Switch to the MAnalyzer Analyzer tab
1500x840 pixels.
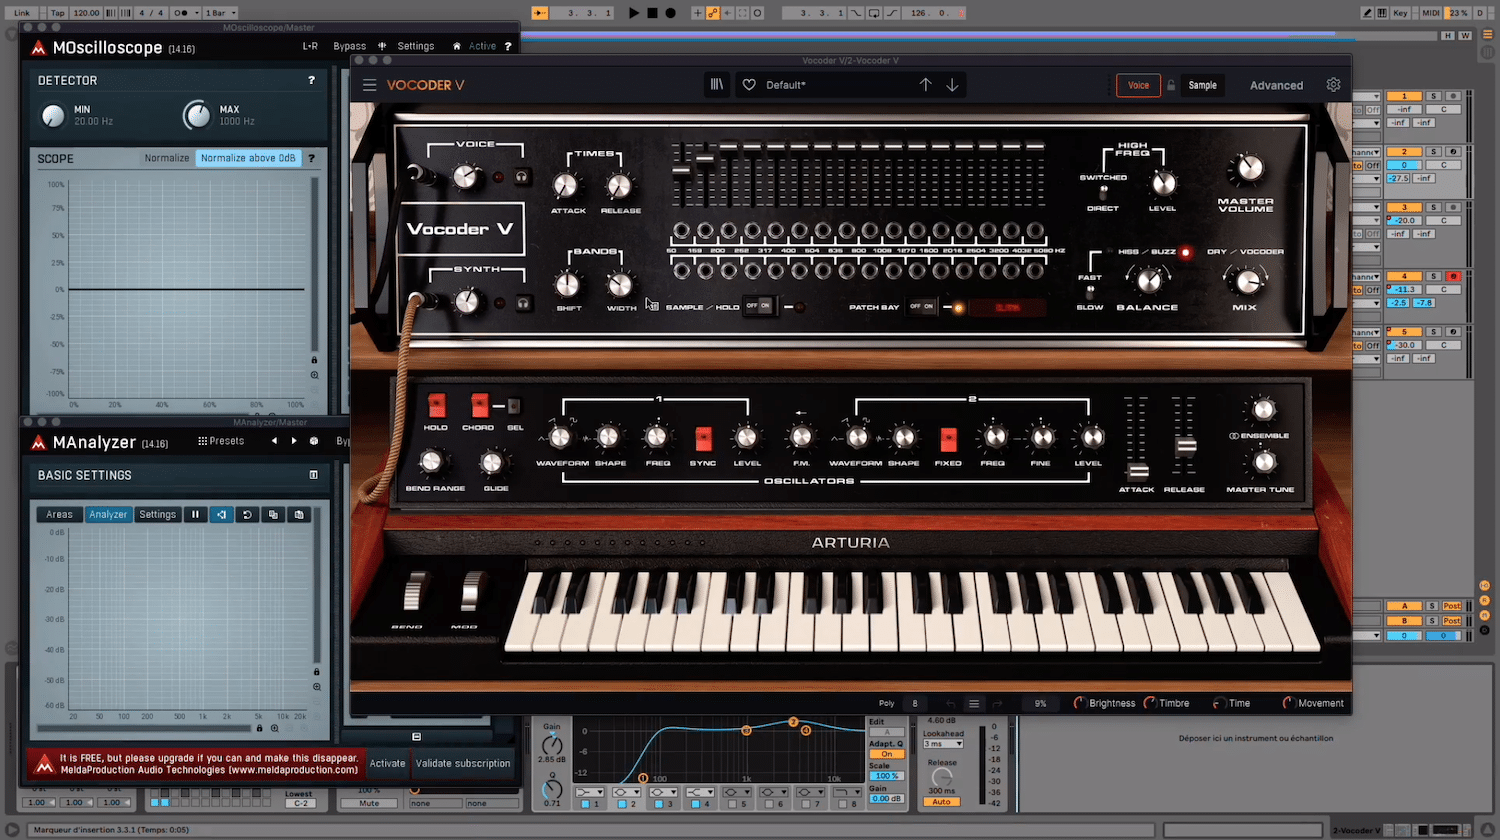click(x=108, y=514)
